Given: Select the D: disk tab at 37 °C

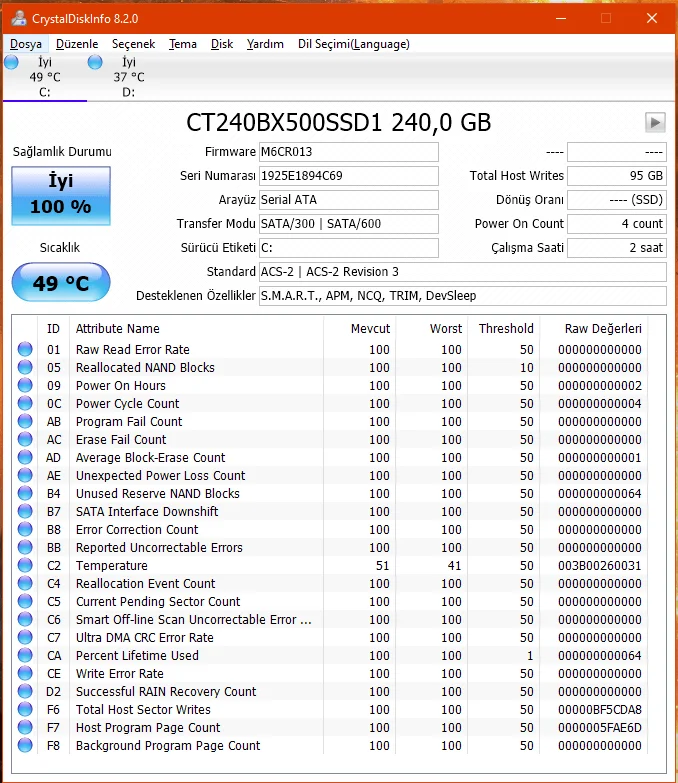Looking at the screenshot, I should point(129,77).
